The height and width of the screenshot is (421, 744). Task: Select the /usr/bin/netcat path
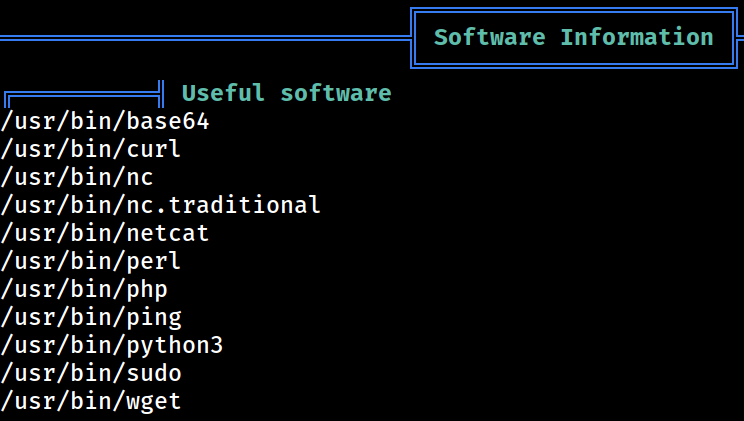pos(105,233)
